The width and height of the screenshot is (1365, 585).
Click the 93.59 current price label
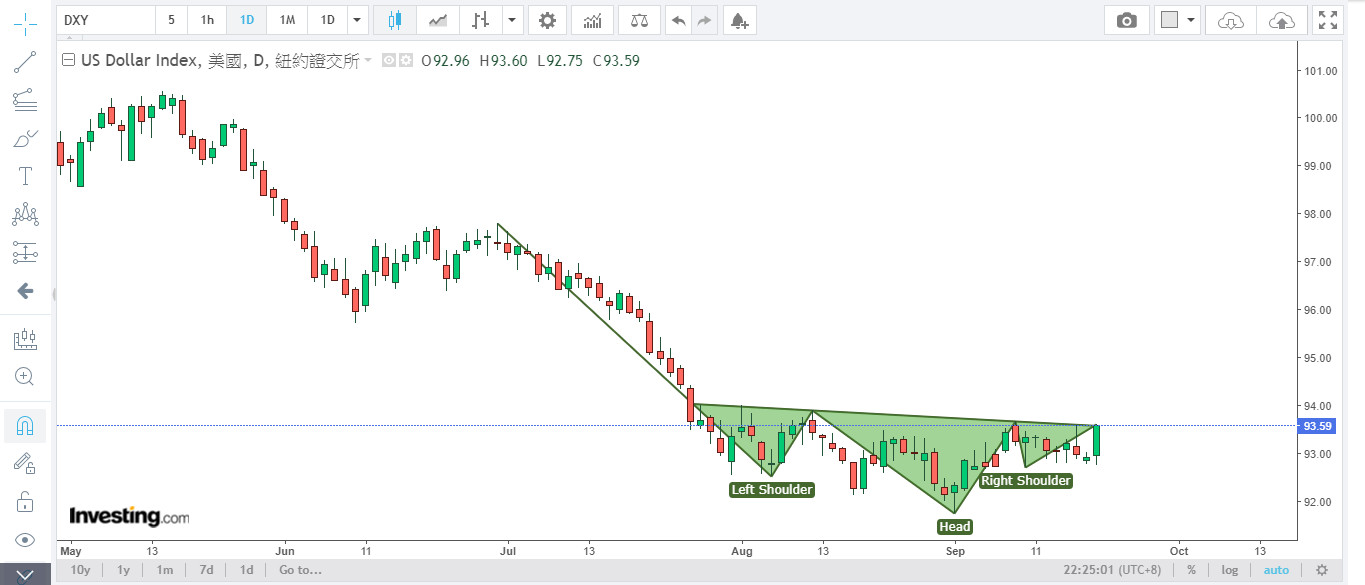(1316, 426)
